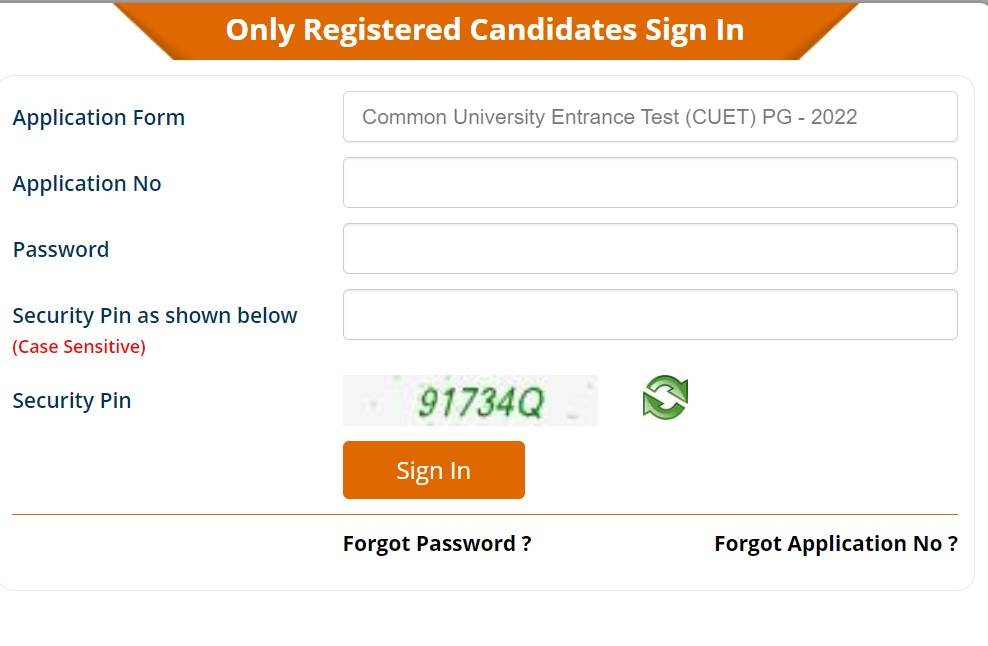This screenshot has height=646, width=988.
Task: Select the Security Pin entry field
Action: tap(650, 315)
